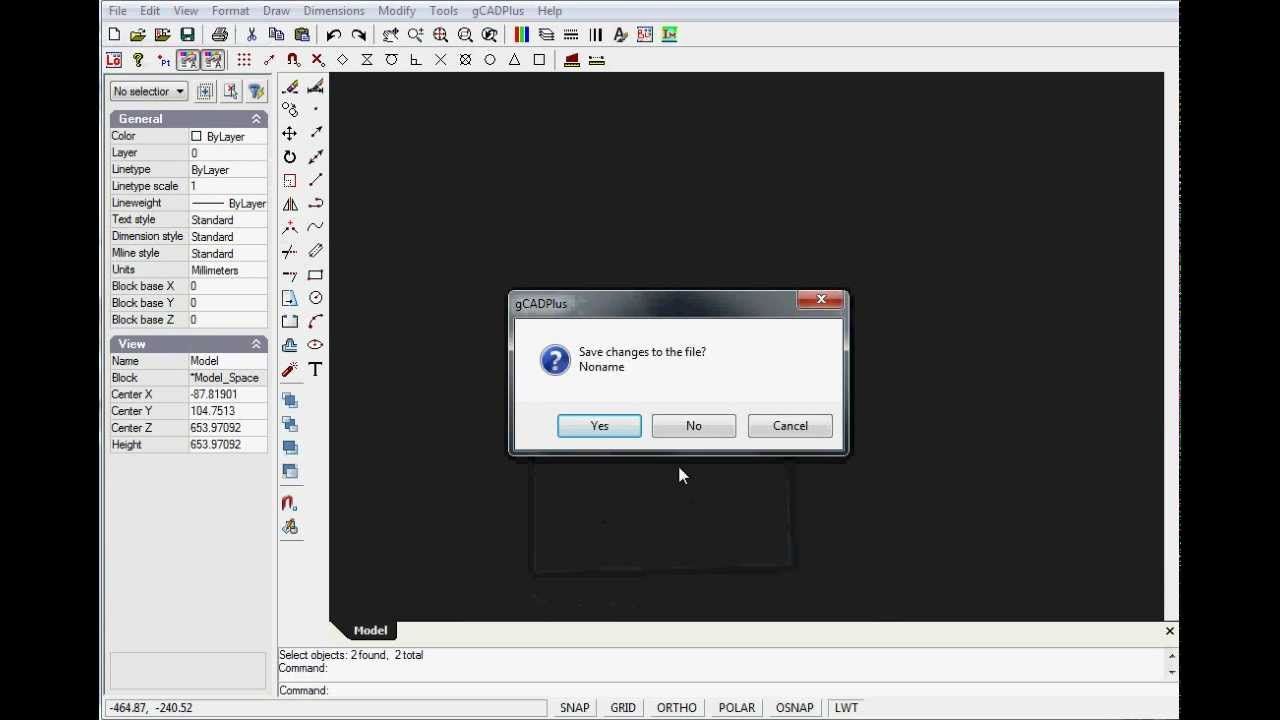
Task: Select the Rectangle draw tool
Action: pyautogui.click(x=316, y=275)
